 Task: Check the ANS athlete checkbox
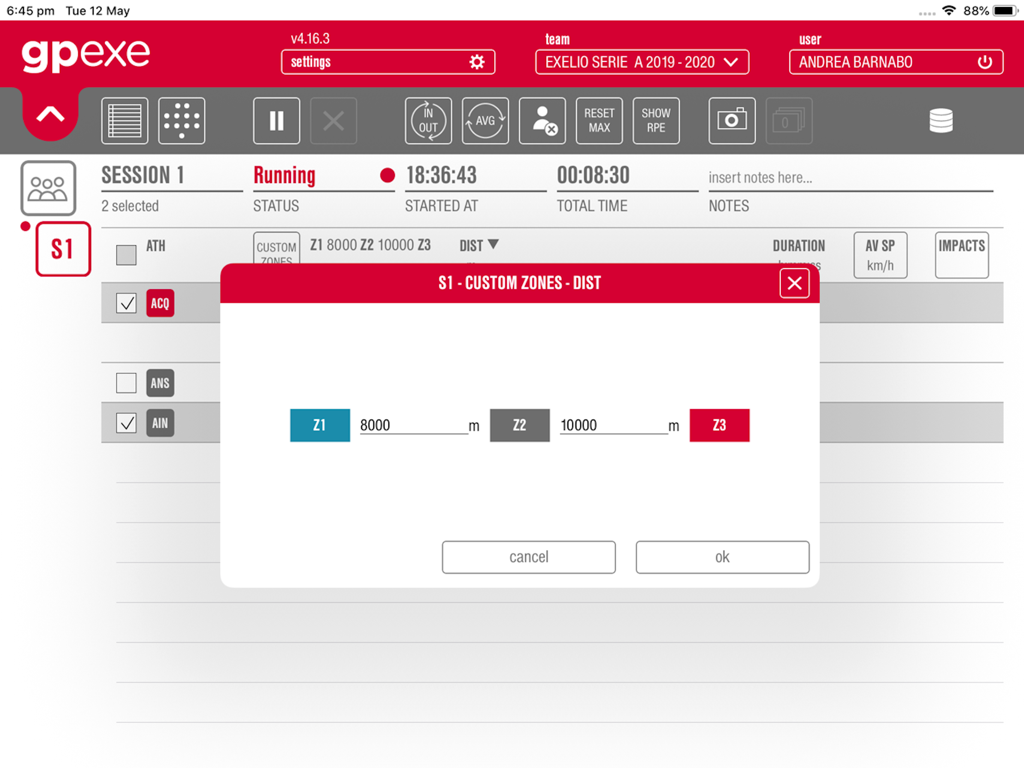click(126, 383)
